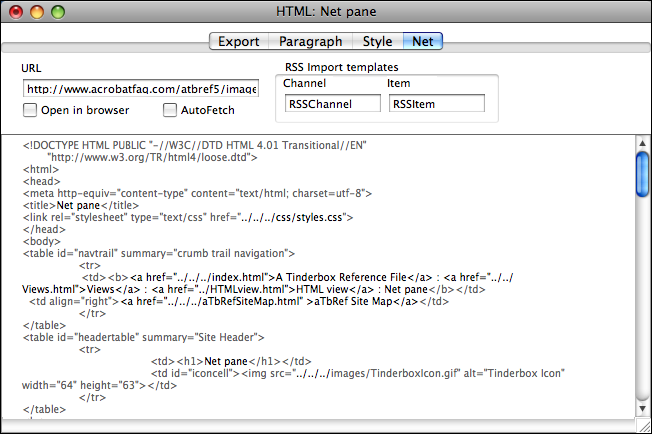This screenshot has width=652, height=434.
Task: Minimize window using yellow button
Action: 37,12
